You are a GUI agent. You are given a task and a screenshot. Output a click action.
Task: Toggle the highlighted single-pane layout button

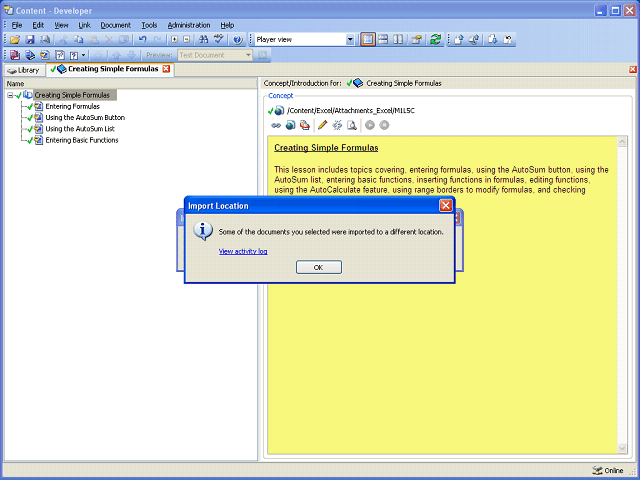[x=368, y=40]
